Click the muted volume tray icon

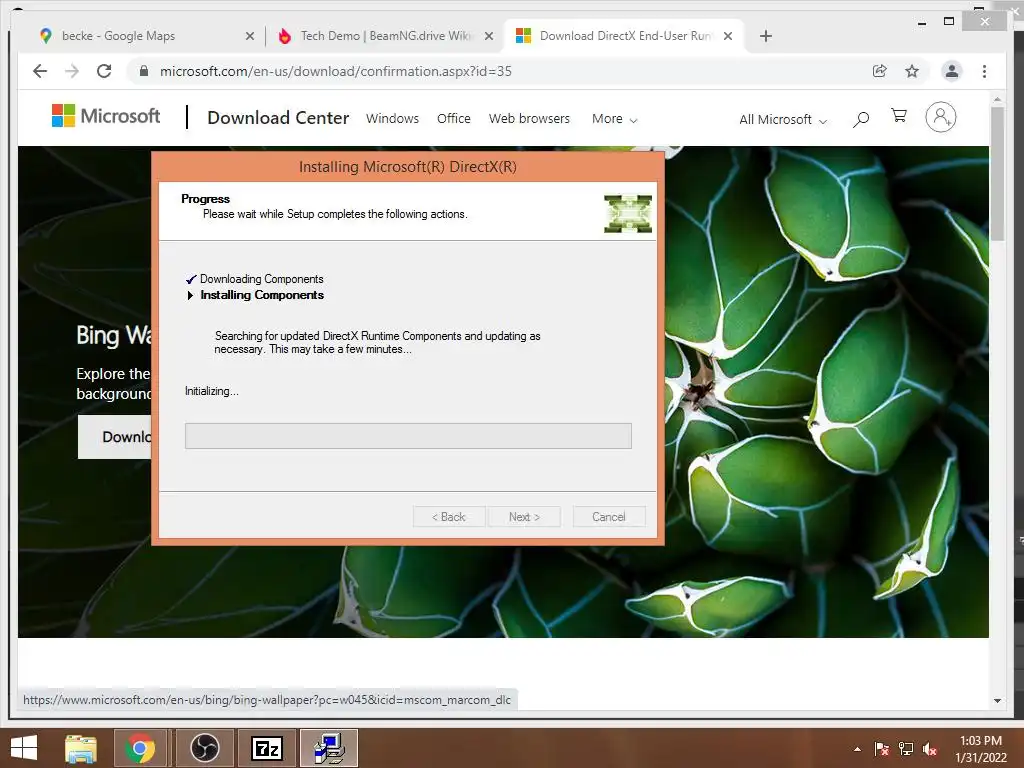click(x=930, y=749)
